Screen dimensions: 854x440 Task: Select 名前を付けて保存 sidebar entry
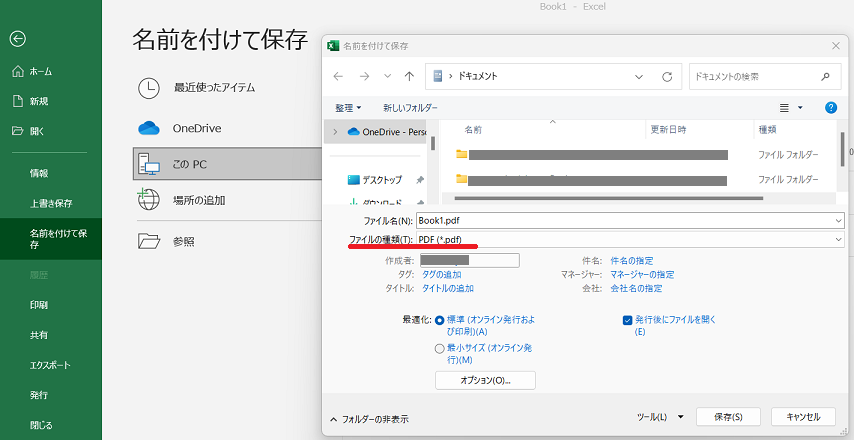pyautogui.click(x=51, y=239)
